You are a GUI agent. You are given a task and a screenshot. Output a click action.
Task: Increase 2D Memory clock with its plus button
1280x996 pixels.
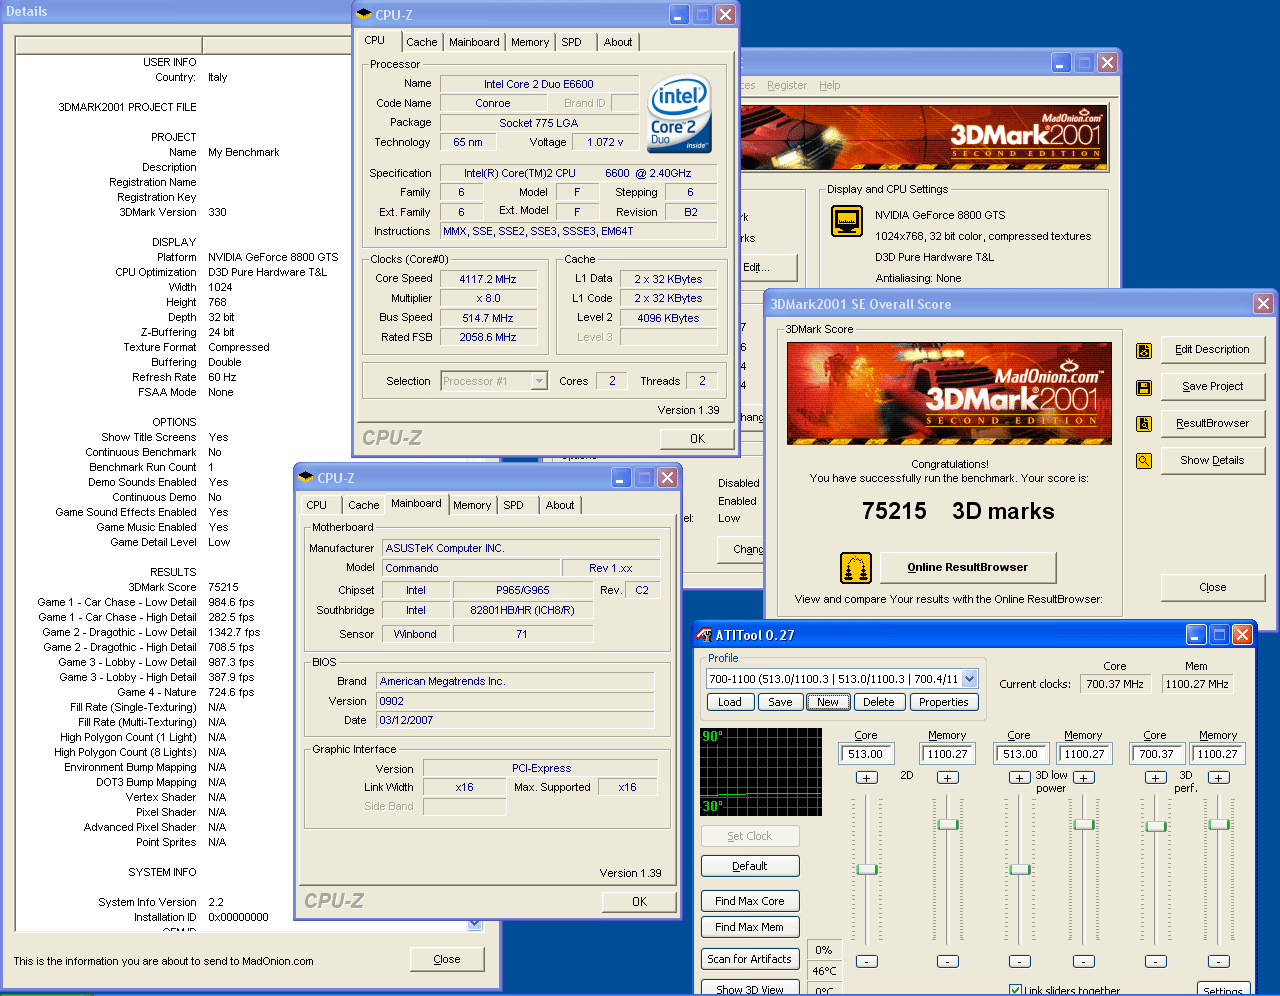pos(948,778)
